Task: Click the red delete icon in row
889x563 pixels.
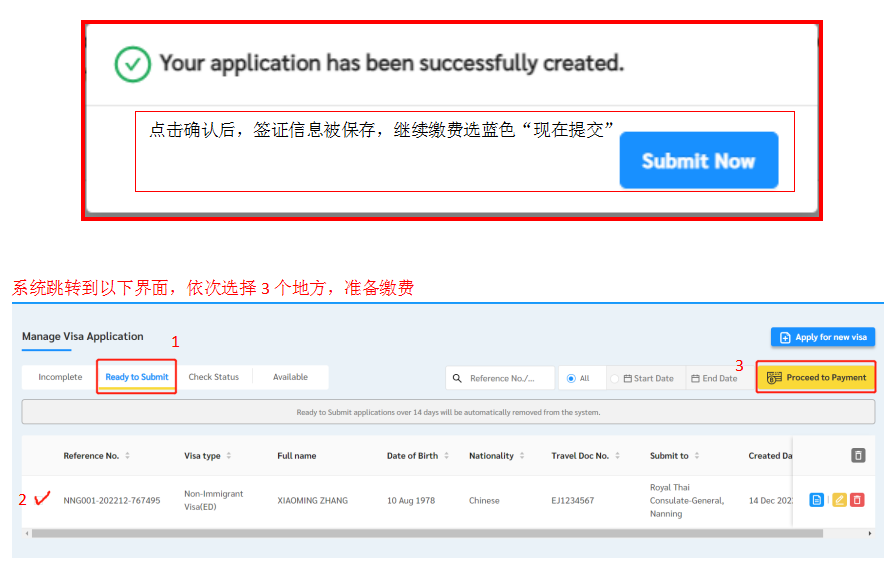Action: coord(857,500)
